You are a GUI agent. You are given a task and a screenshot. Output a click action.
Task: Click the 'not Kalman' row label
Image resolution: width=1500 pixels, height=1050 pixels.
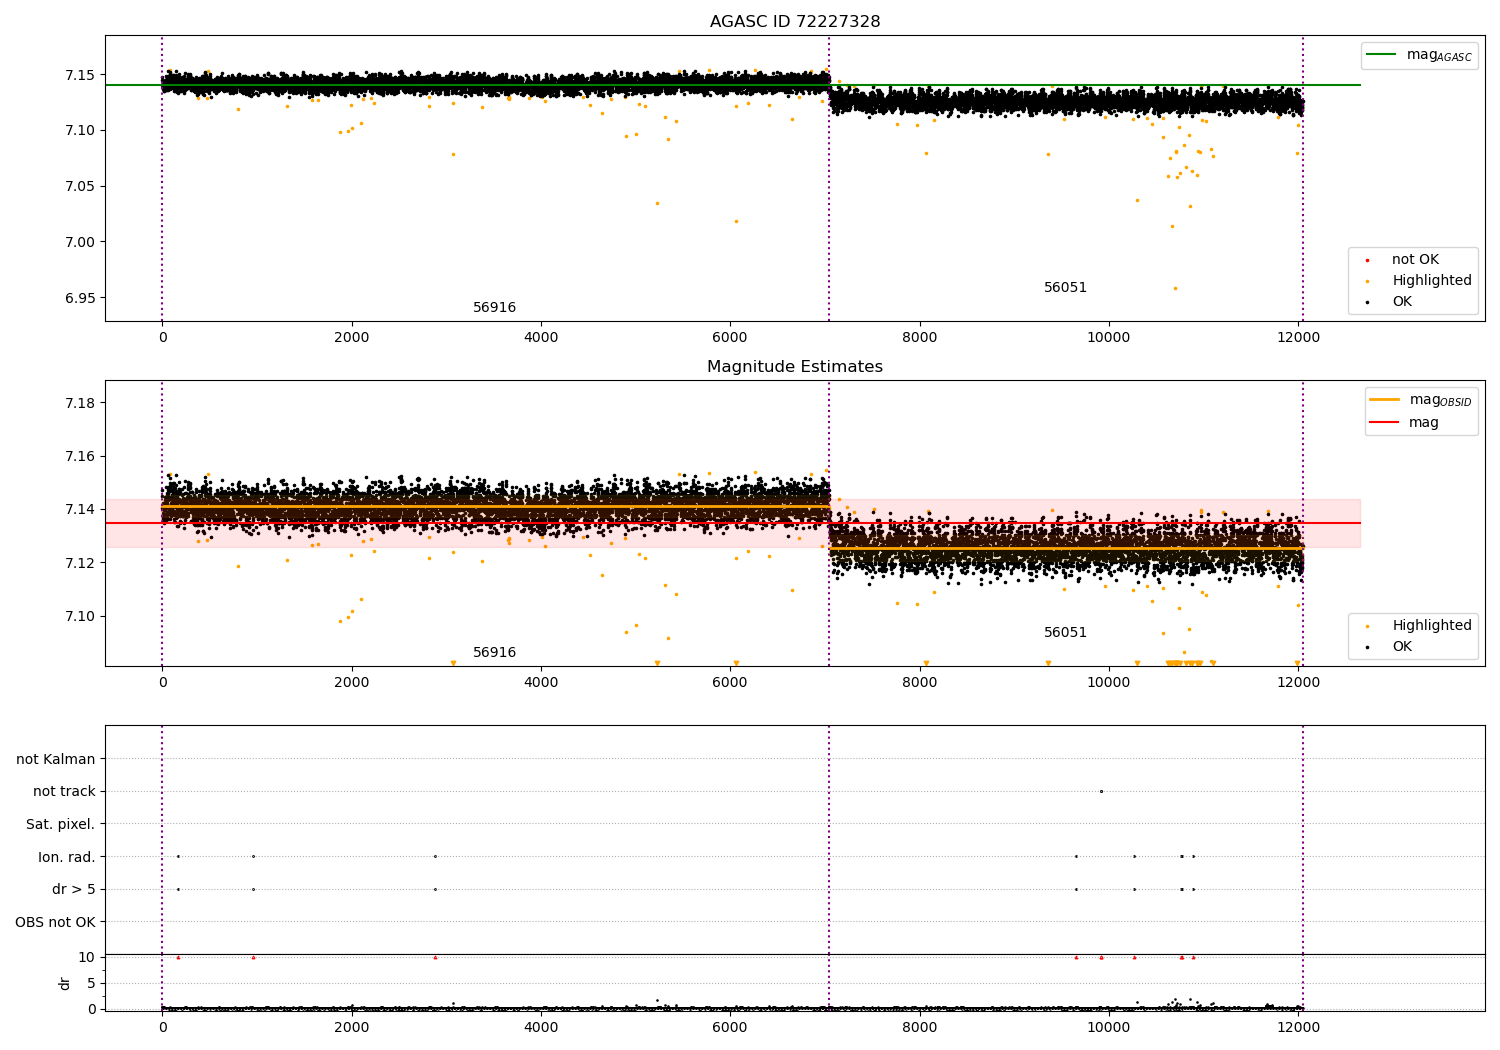(56, 759)
